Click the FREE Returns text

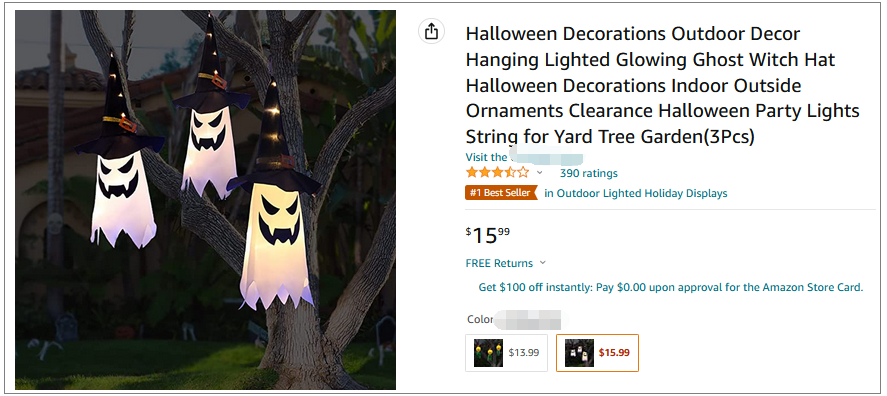499,263
